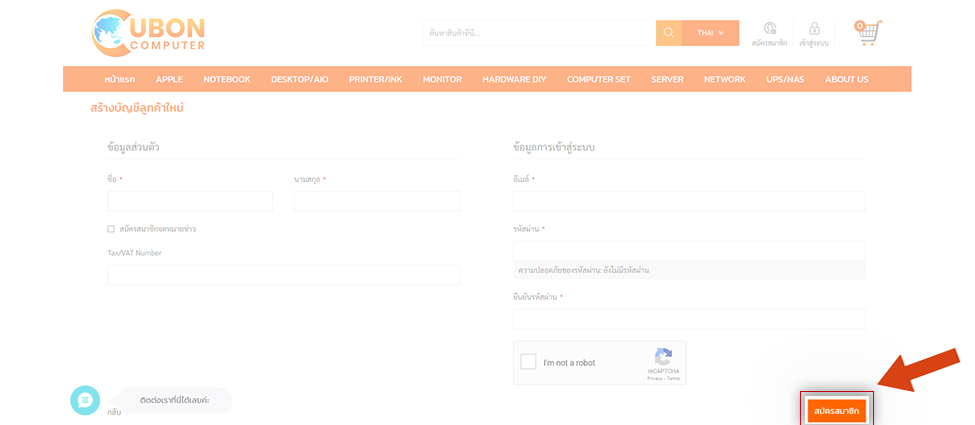
Task: Click the back link at bottom left
Action: [114, 412]
